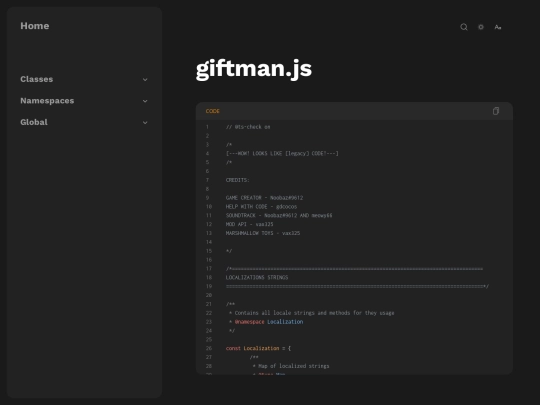Viewport: 540px width, 405px height.
Task: Open the Classes sidebar menu label
Action: click(x=37, y=79)
